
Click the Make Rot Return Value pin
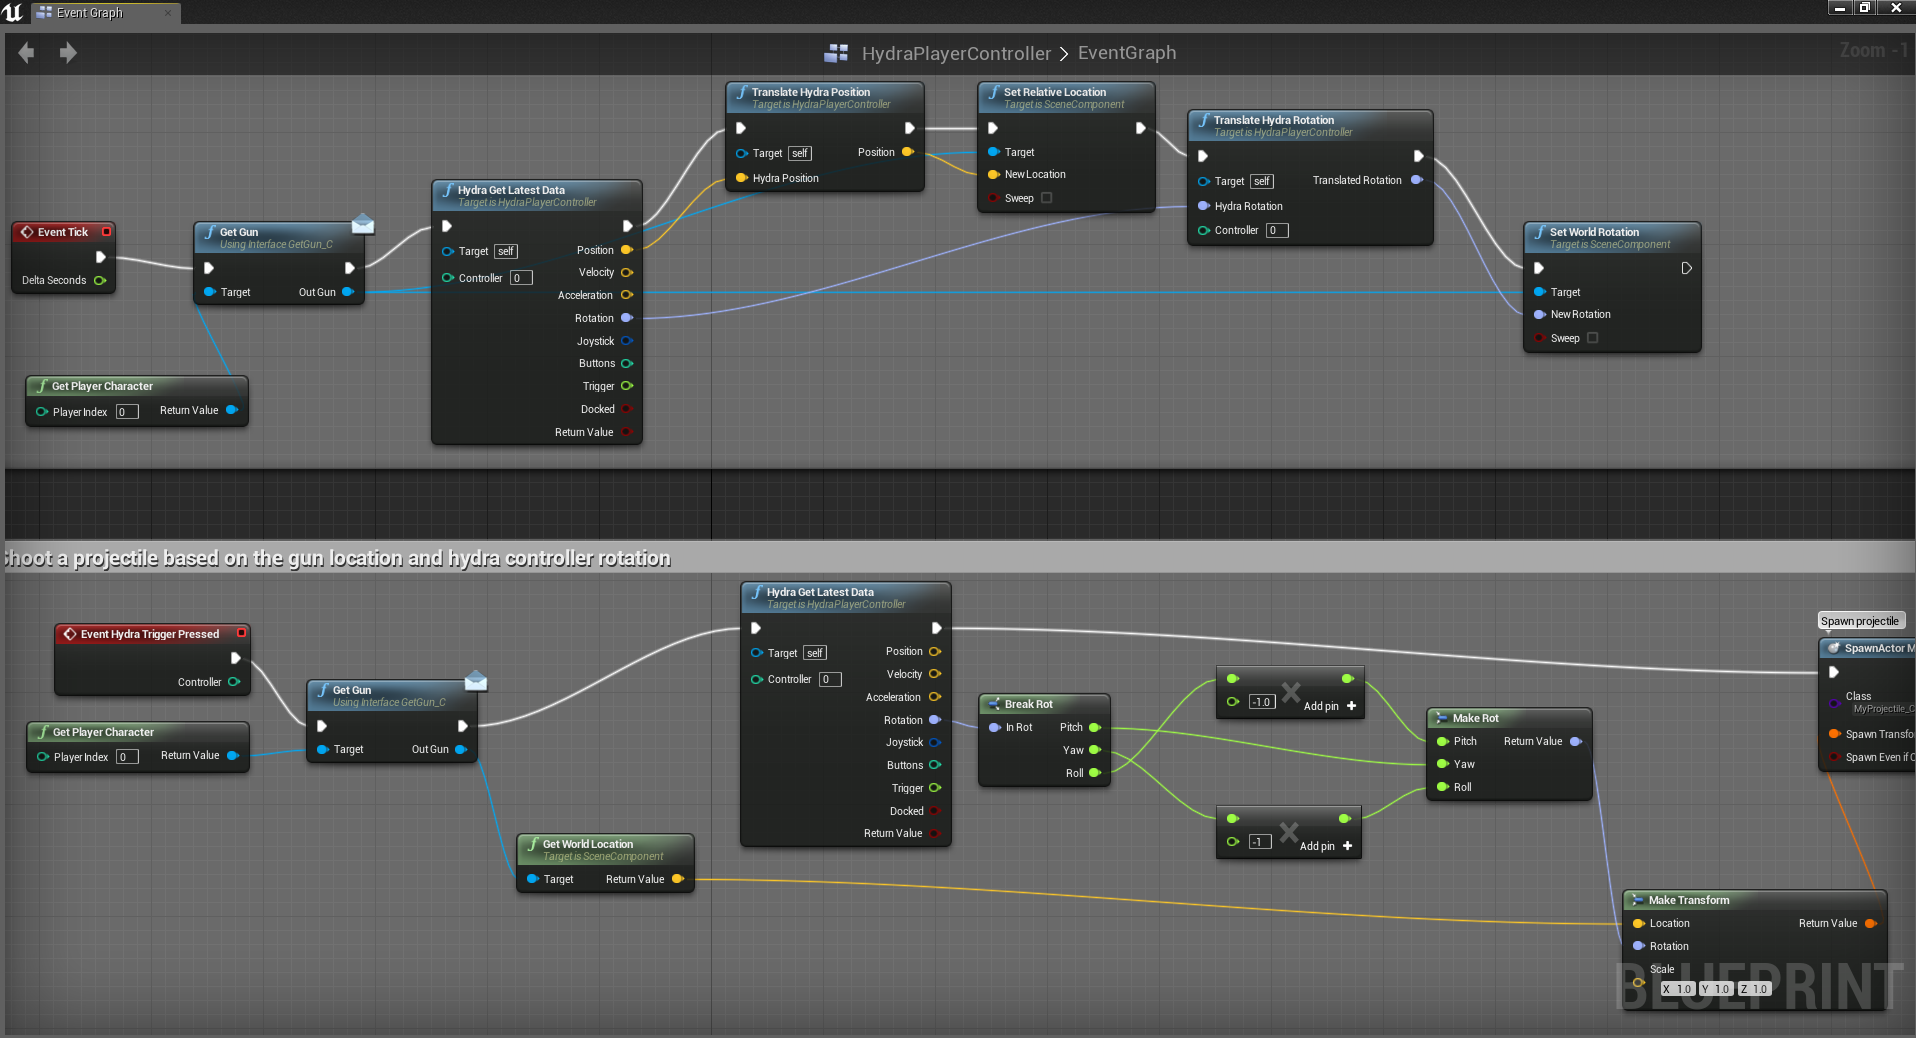click(1576, 741)
